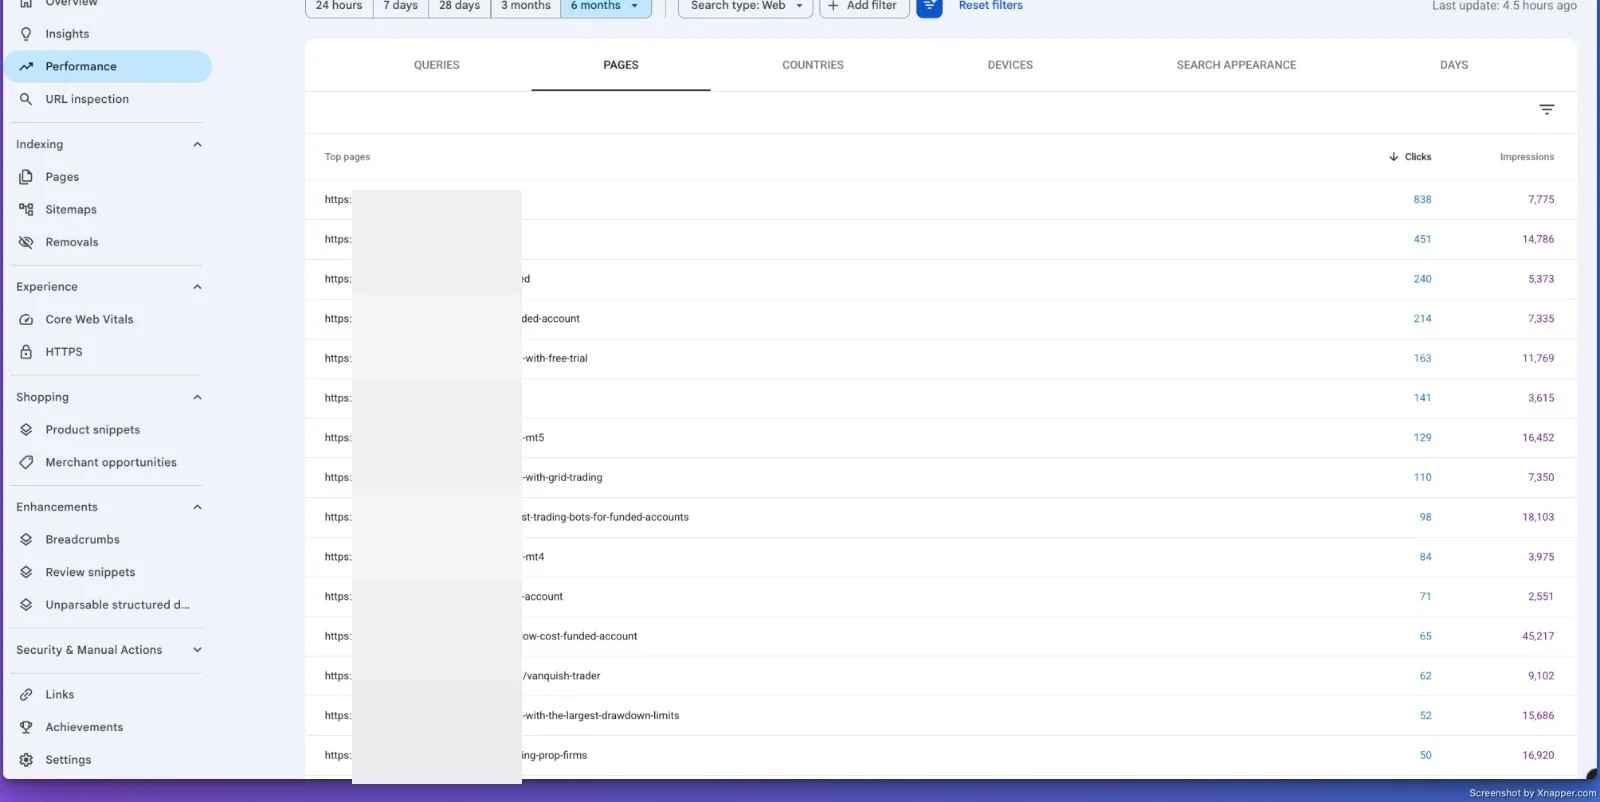1600x802 pixels.
Task: Click the URL inspection magnifier icon
Action: [26, 99]
